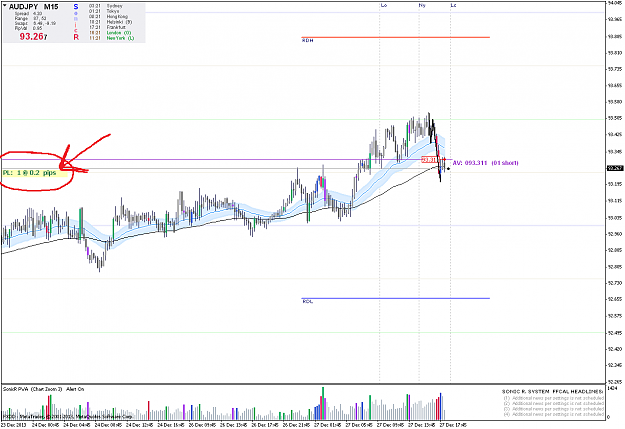Viewport: 625px width, 429px height.
Task: Click the 1424 volume scale value
Action: tap(612, 388)
